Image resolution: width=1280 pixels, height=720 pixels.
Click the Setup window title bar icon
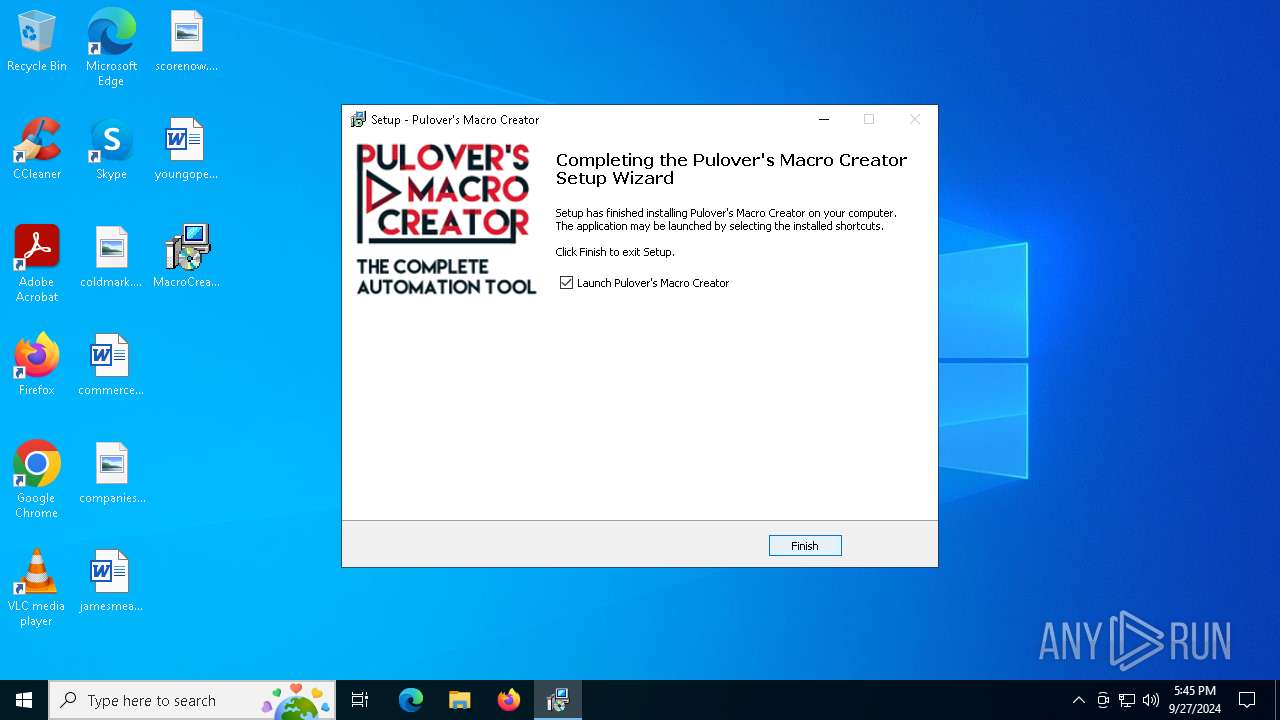point(358,120)
